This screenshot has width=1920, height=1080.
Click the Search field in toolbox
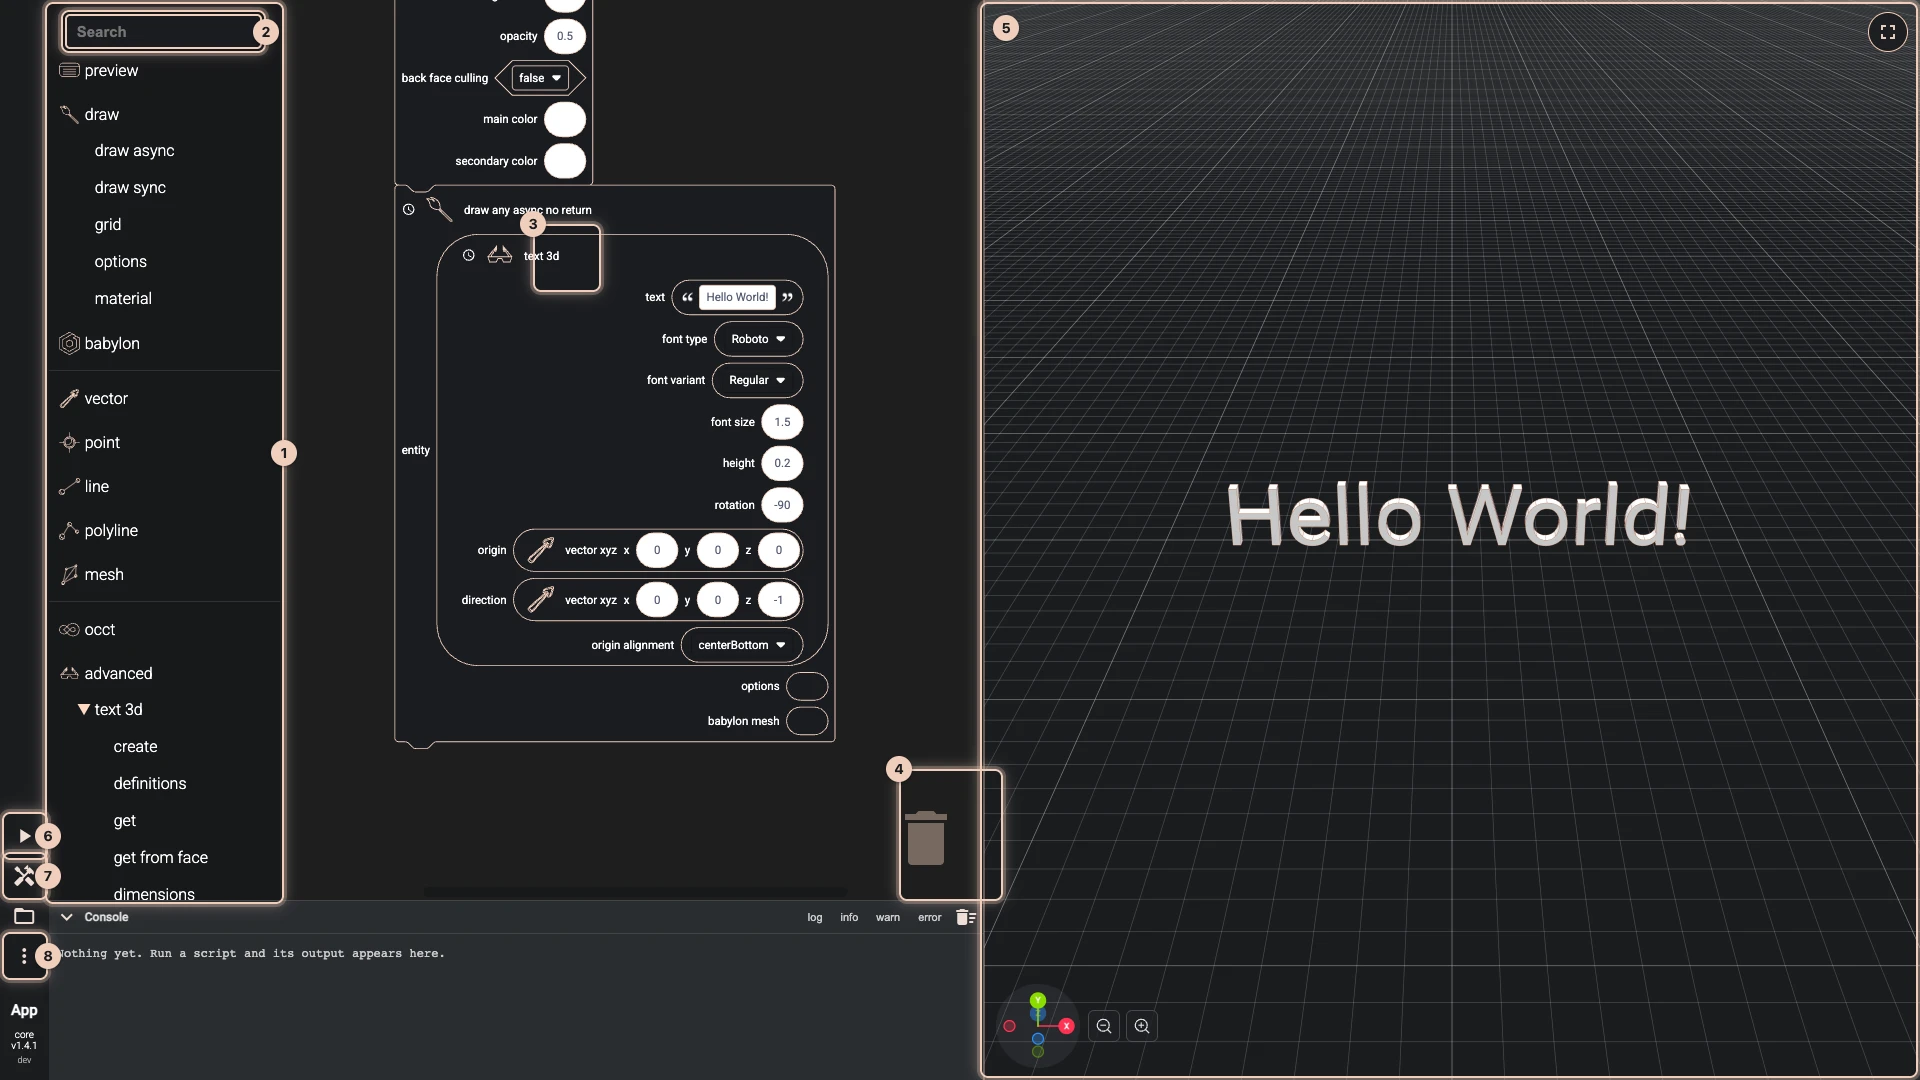click(x=163, y=32)
